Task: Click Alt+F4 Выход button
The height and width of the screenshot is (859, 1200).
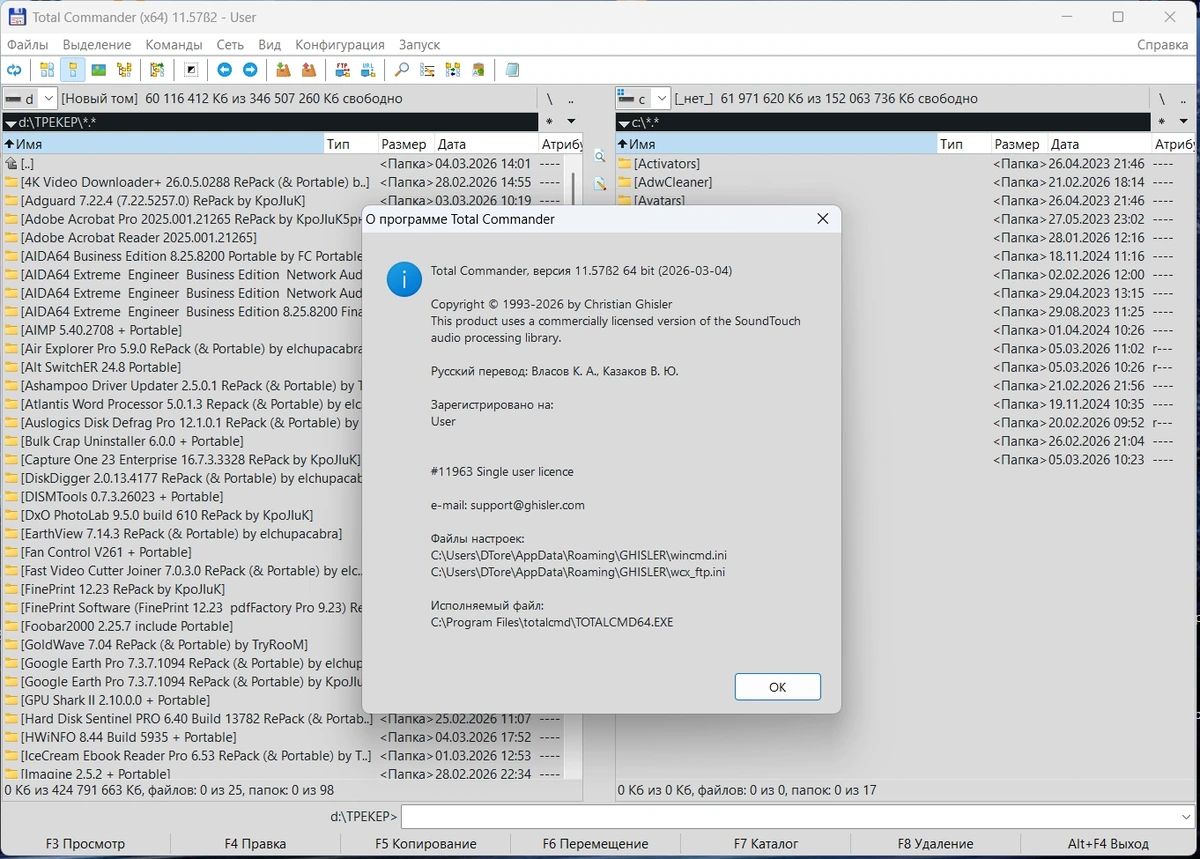Action: click(x=1108, y=844)
